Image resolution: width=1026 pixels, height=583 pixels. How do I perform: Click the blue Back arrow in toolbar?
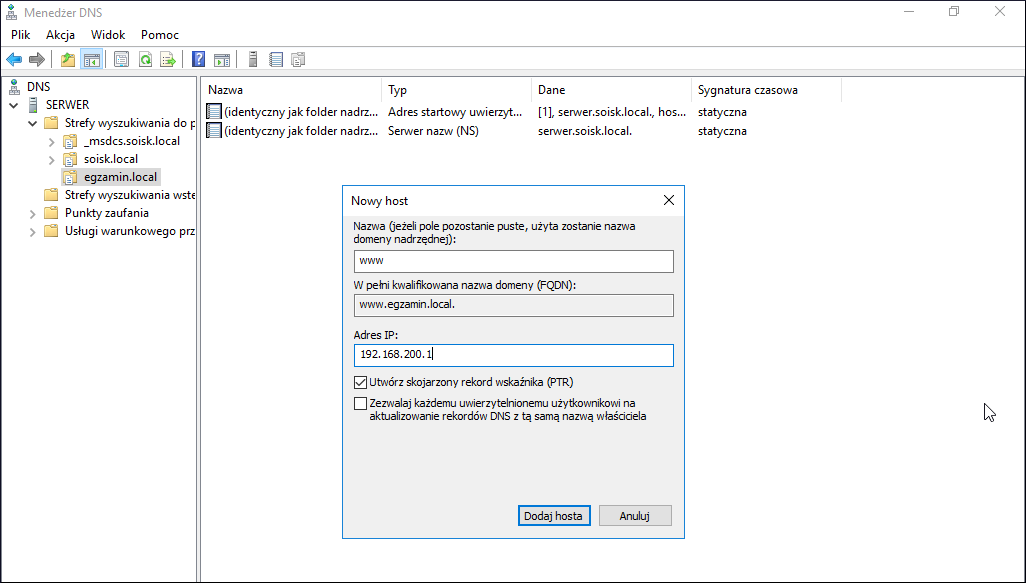pos(14,60)
